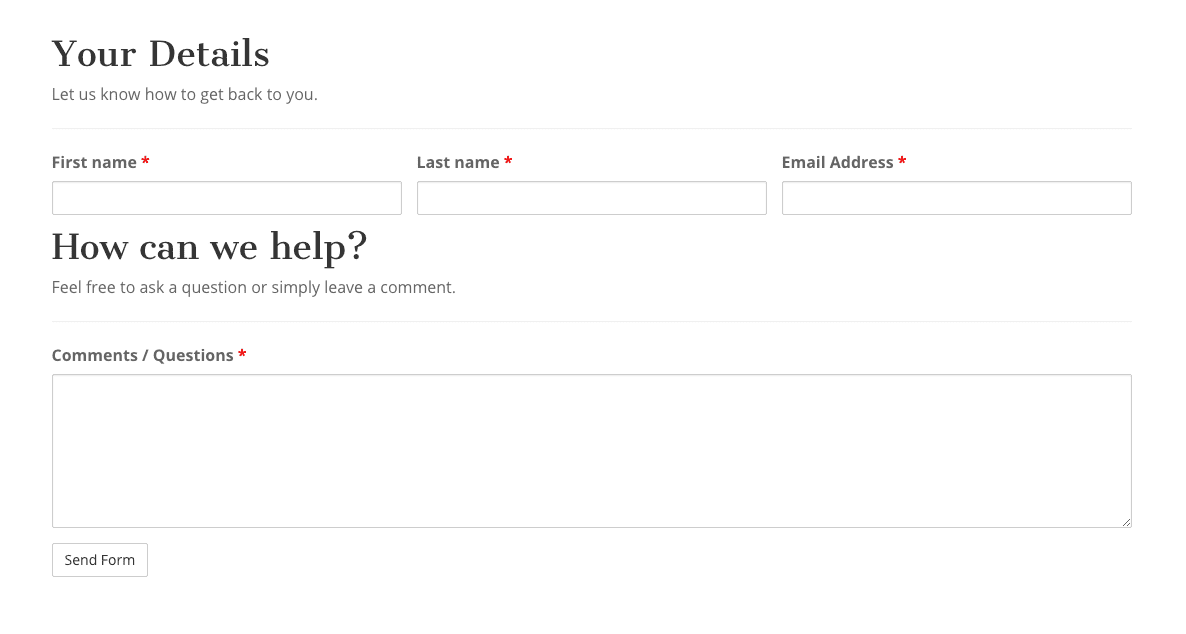The height and width of the screenshot is (634, 1186).
Task: Click the asterisk beside Comments / Questions
Action: pos(242,355)
